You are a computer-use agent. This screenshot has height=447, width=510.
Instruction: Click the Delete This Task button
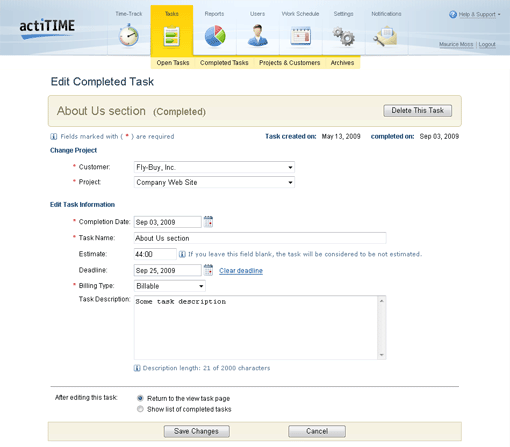(417, 111)
